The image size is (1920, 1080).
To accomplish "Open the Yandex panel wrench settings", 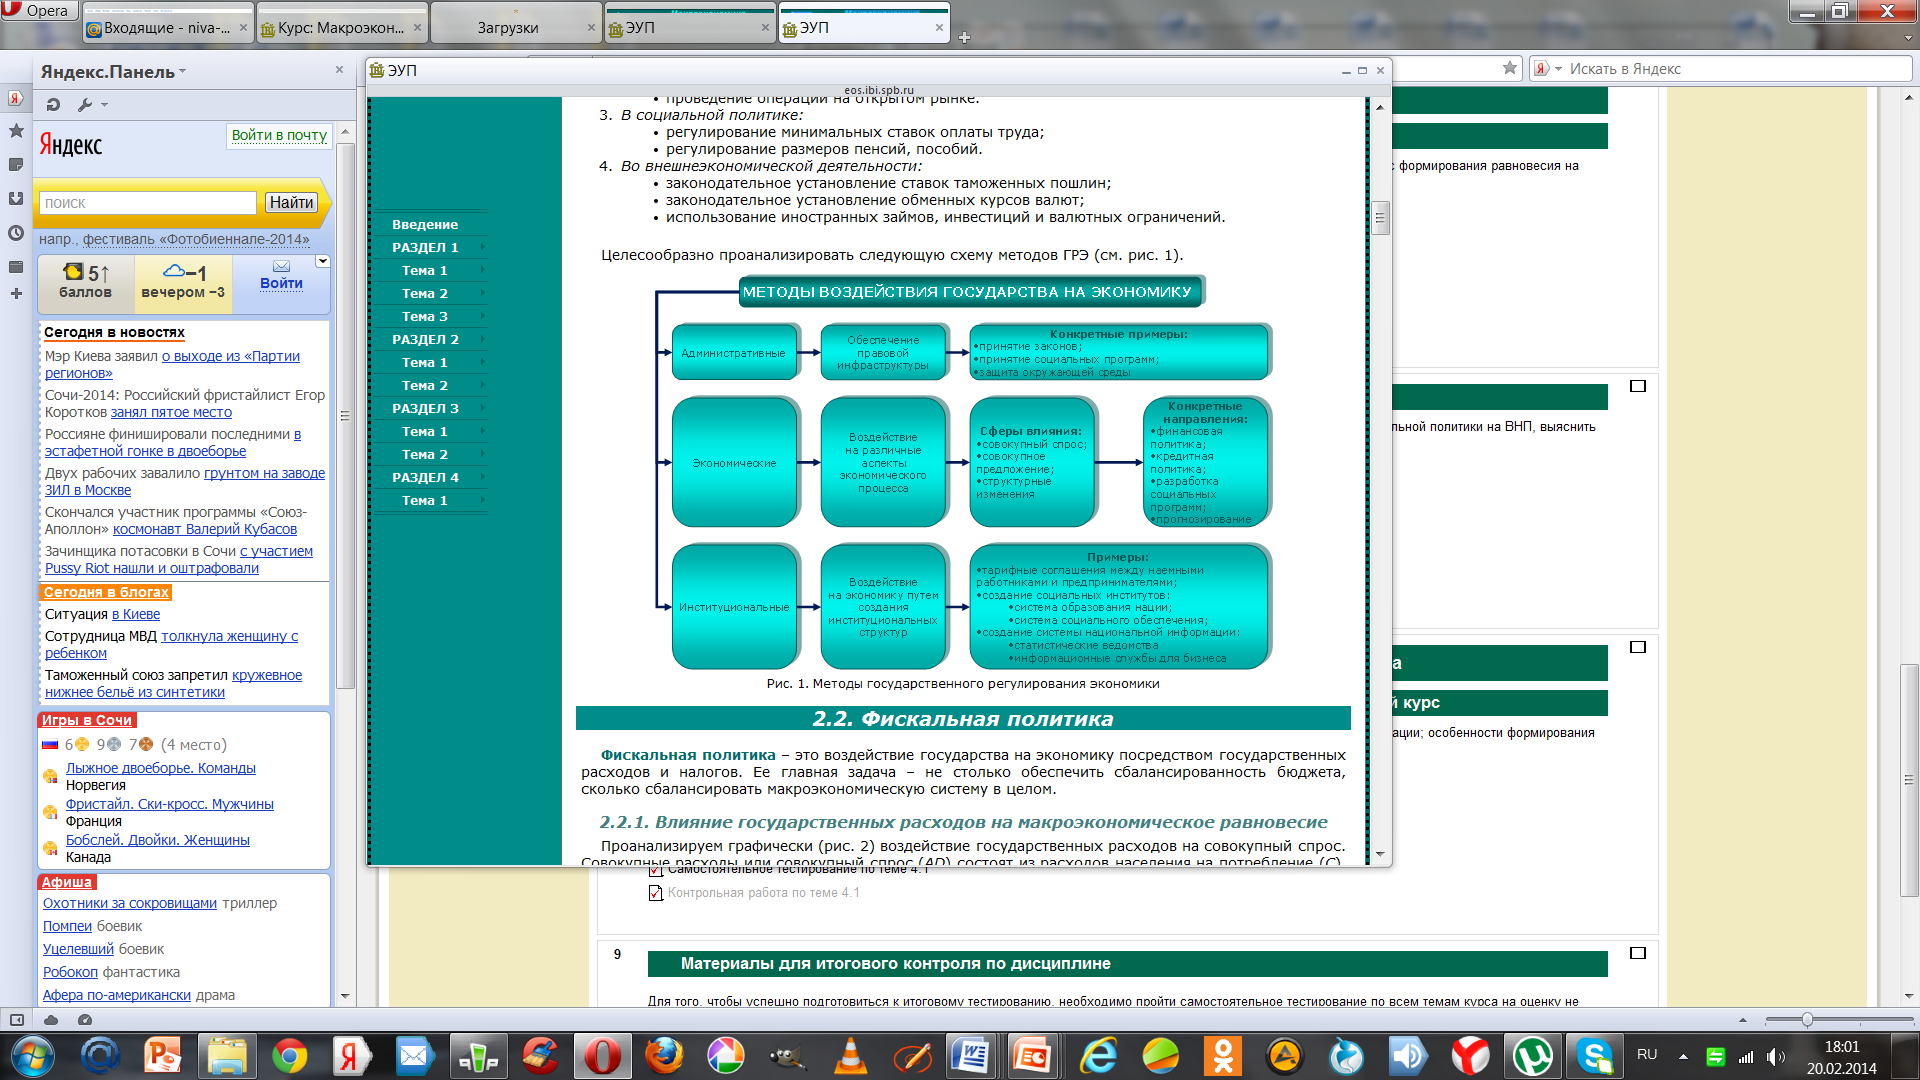I will coord(84,104).
